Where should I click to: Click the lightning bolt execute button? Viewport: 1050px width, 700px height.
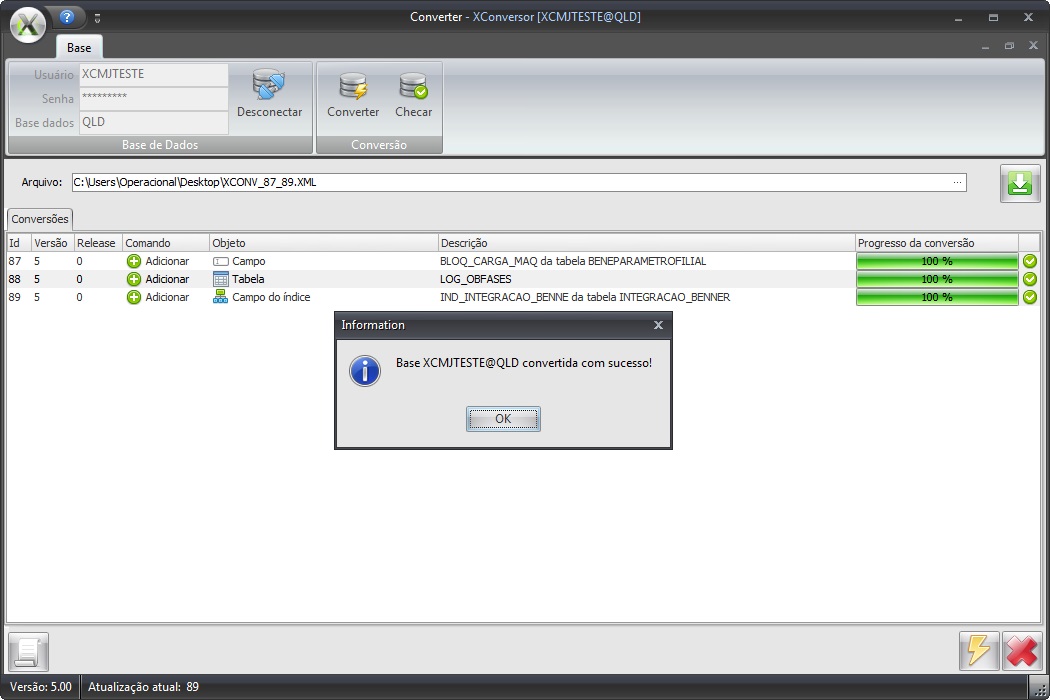pos(979,651)
